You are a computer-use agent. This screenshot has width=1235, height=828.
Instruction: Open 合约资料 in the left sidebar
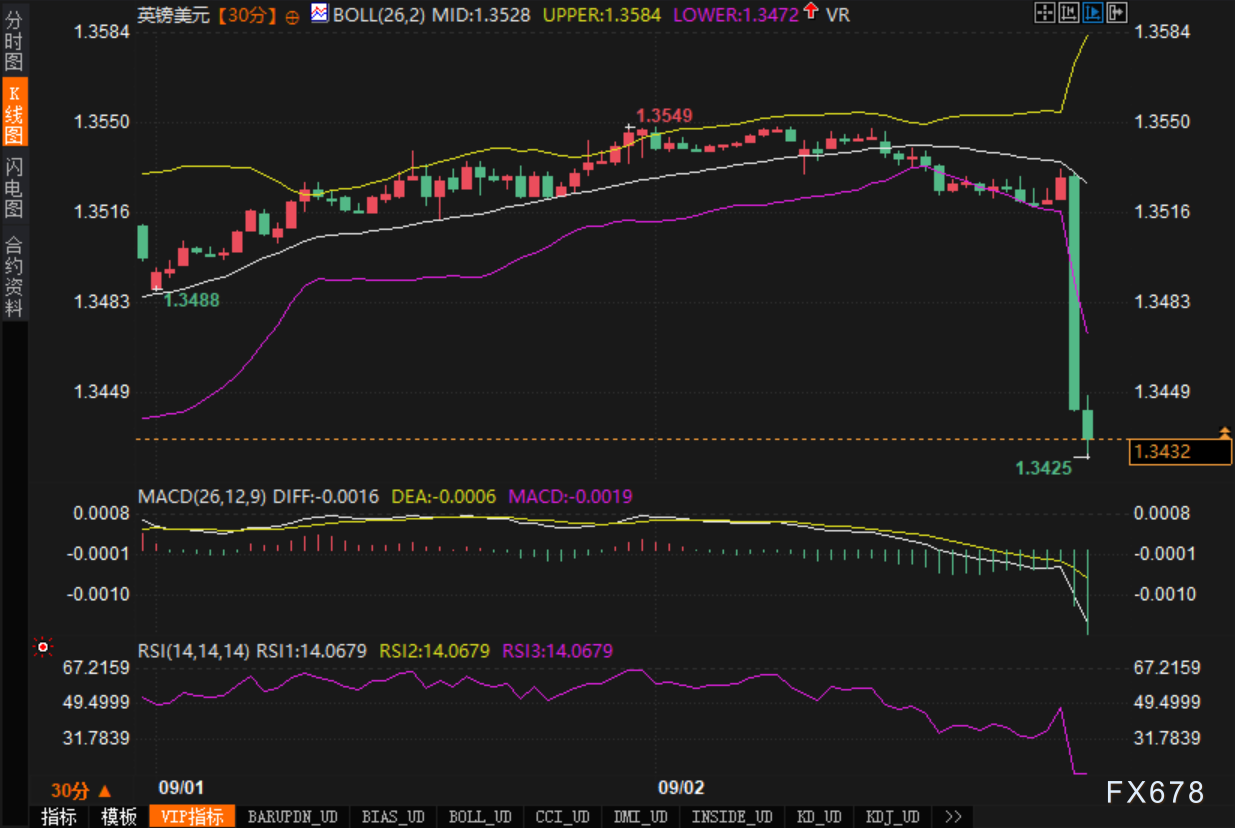[14, 276]
